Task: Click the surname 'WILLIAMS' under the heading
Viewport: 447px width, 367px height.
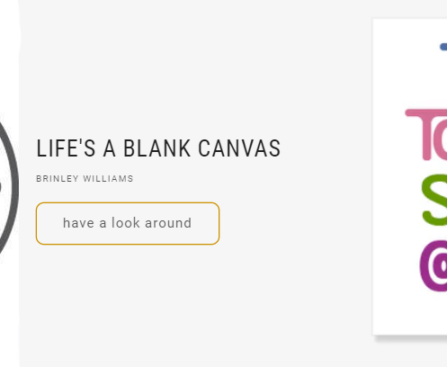Action: (x=108, y=179)
